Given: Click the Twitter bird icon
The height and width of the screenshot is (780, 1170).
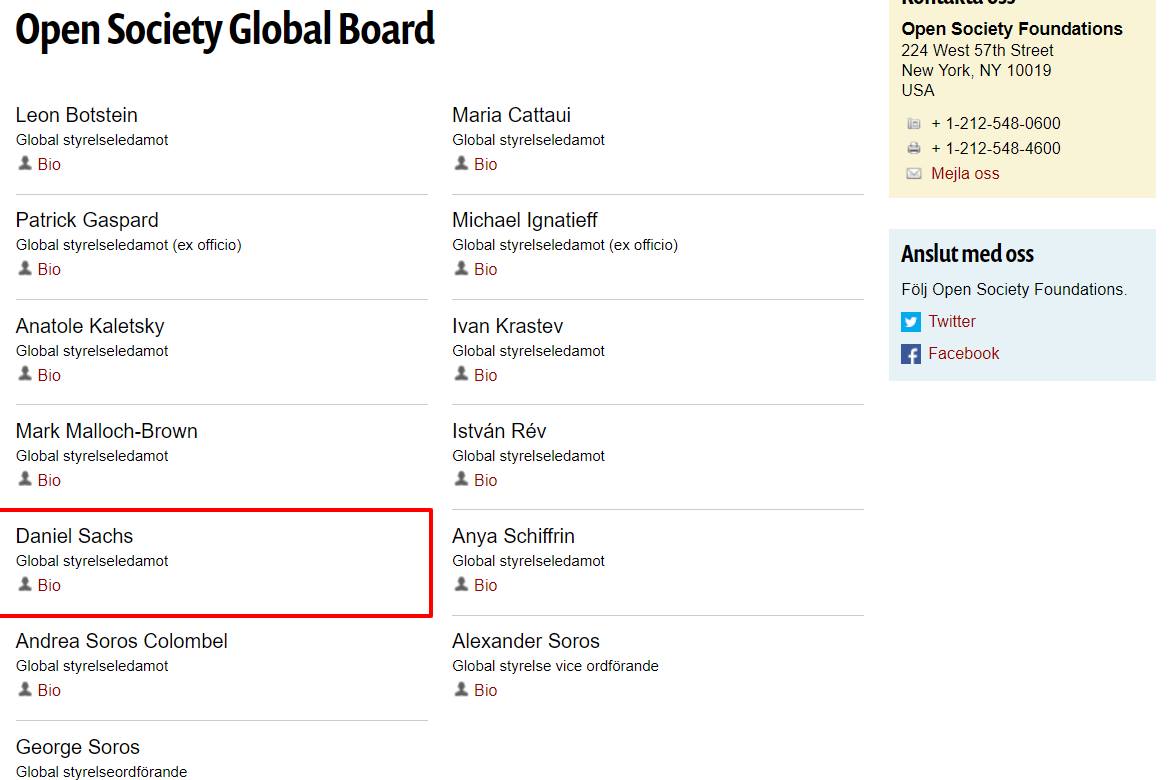Looking at the screenshot, I should pos(910,322).
